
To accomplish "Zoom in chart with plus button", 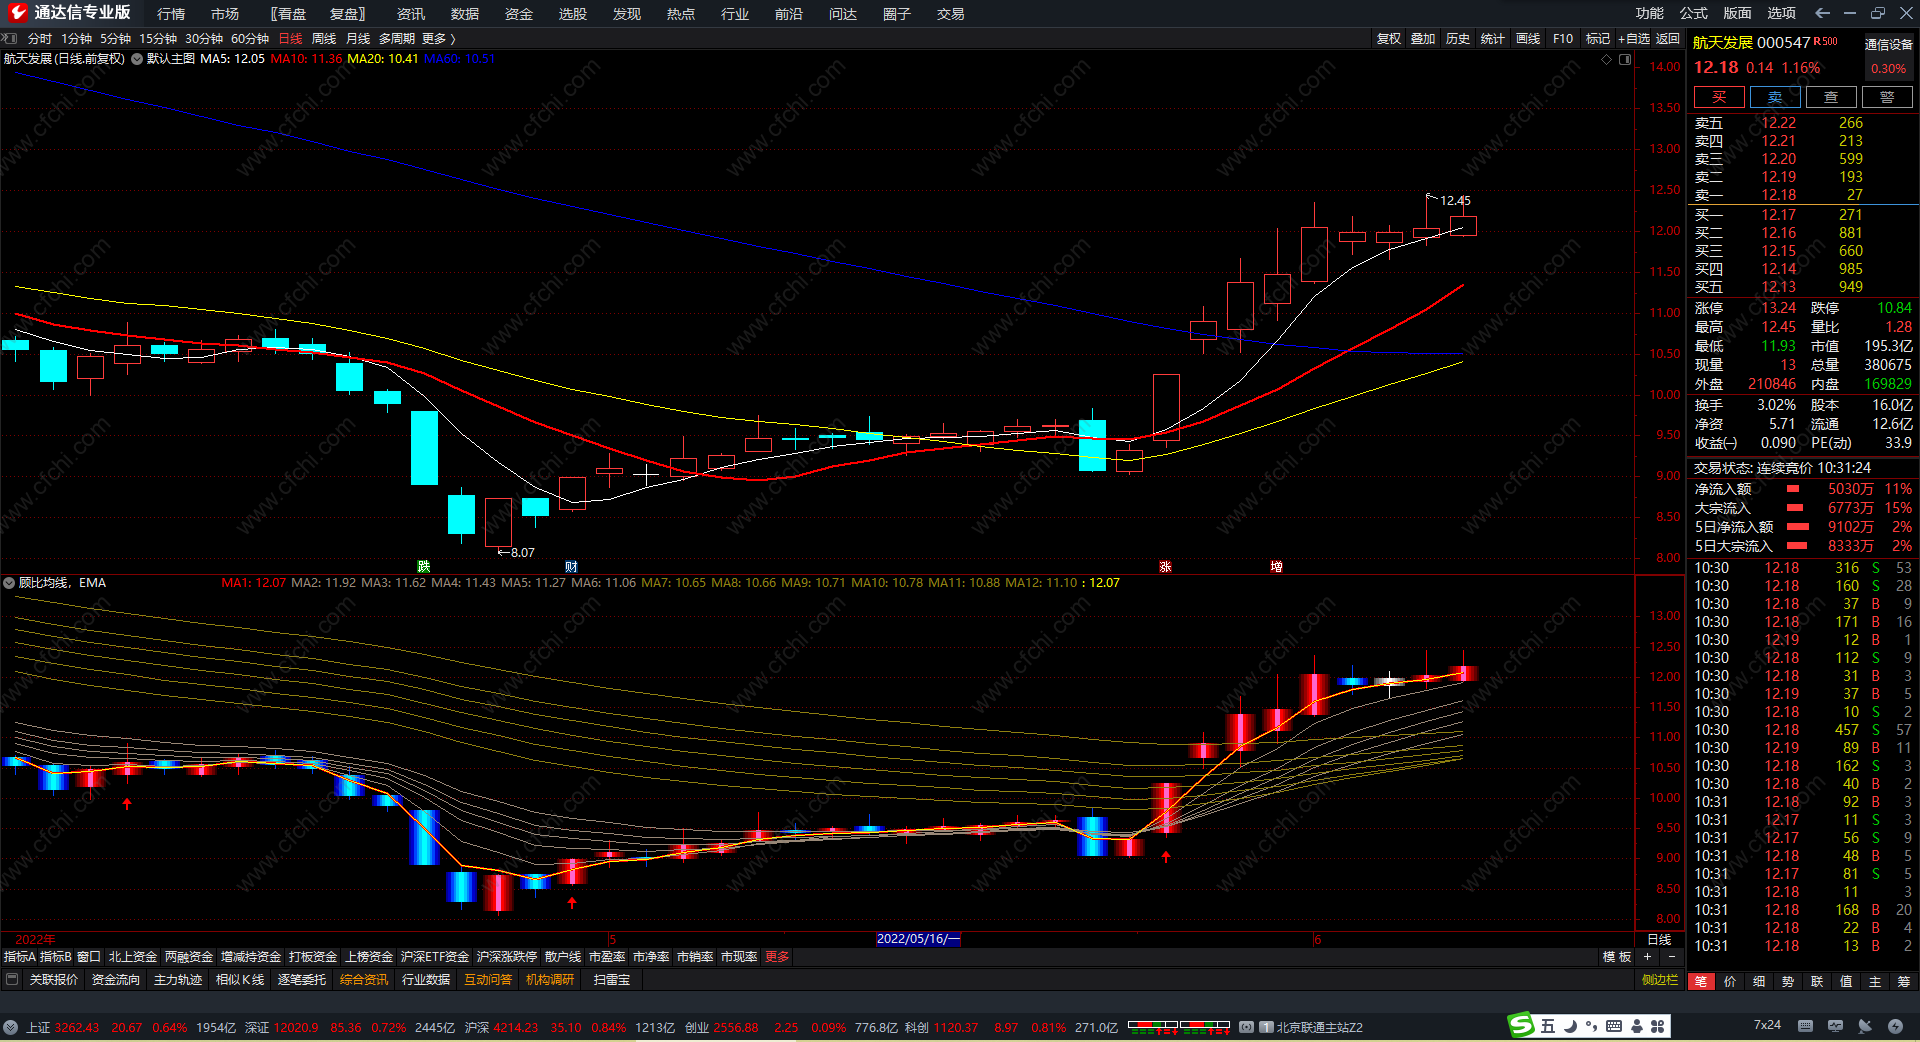I will [x=1647, y=957].
